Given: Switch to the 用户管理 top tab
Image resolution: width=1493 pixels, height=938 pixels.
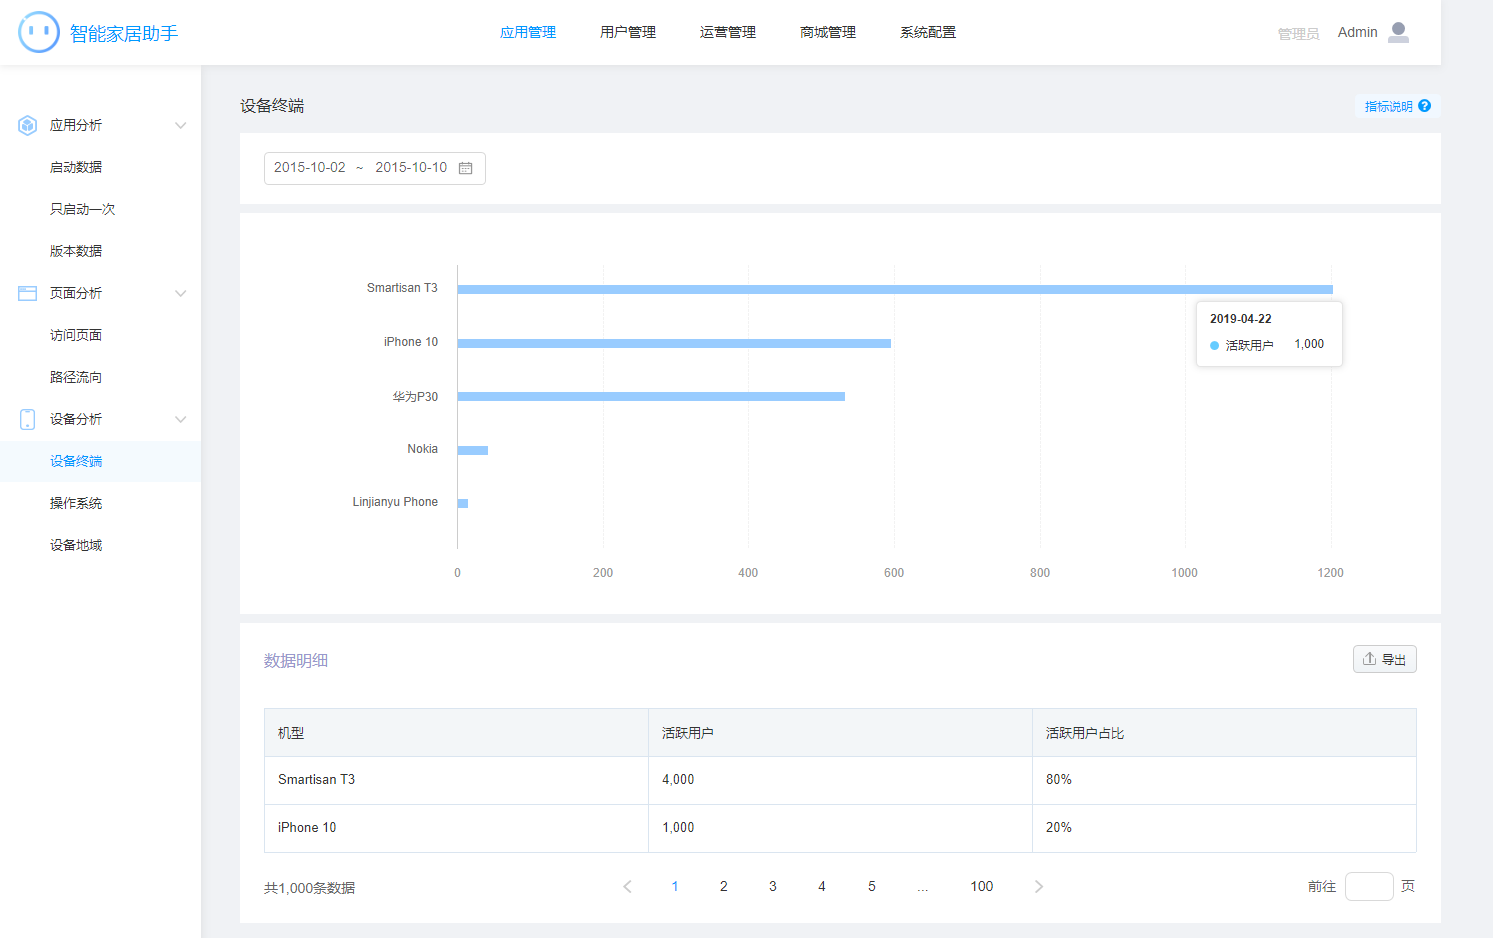Looking at the screenshot, I should coord(627,32).
